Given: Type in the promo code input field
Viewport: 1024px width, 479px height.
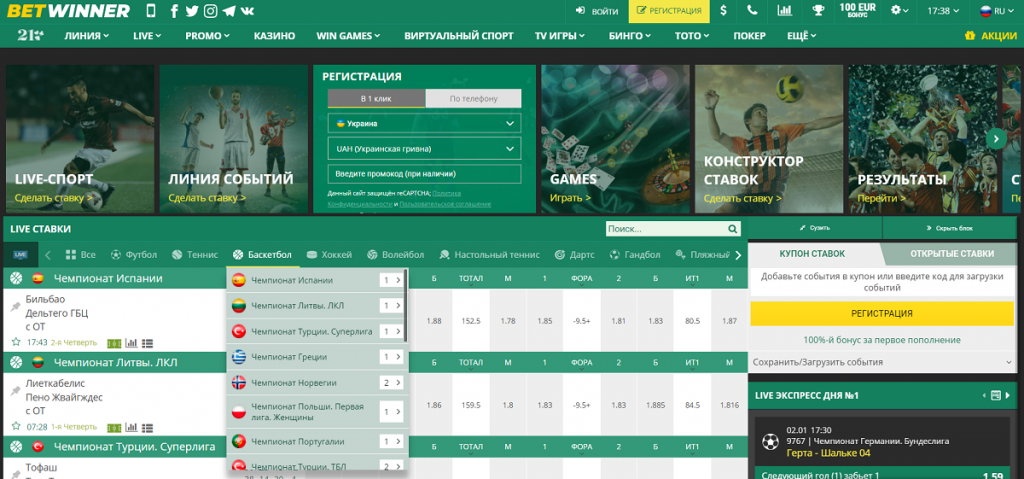Looking at the screenshot, I should [425, 174].
